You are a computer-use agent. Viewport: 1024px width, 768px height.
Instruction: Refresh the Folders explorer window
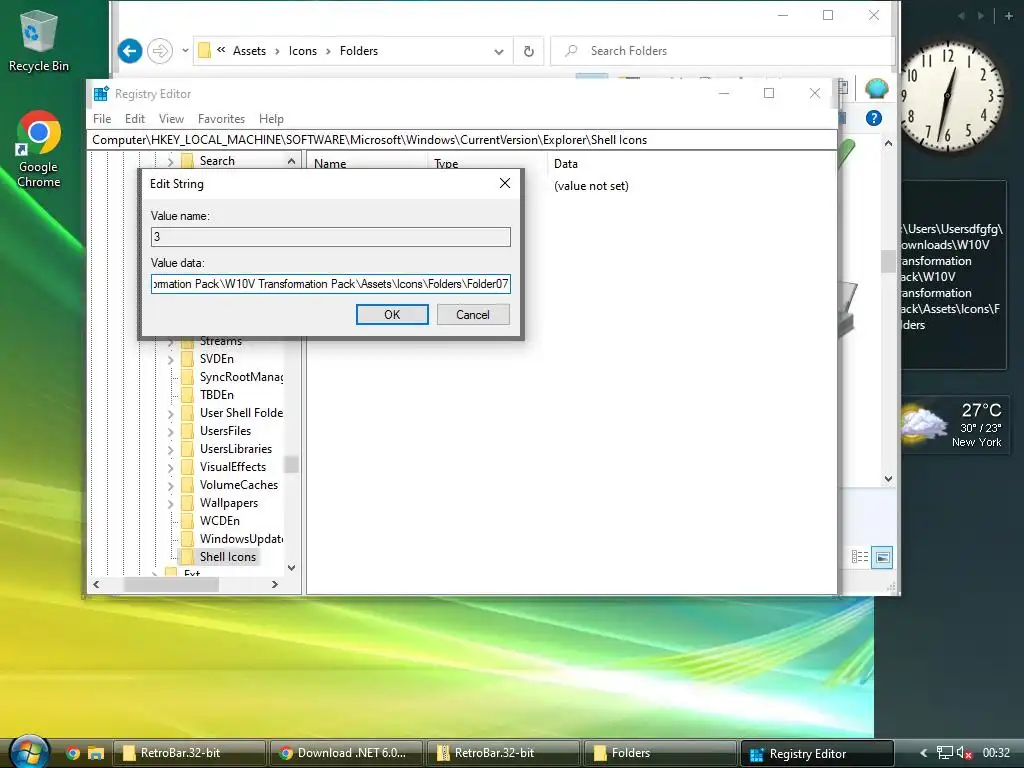coord(529,51)
